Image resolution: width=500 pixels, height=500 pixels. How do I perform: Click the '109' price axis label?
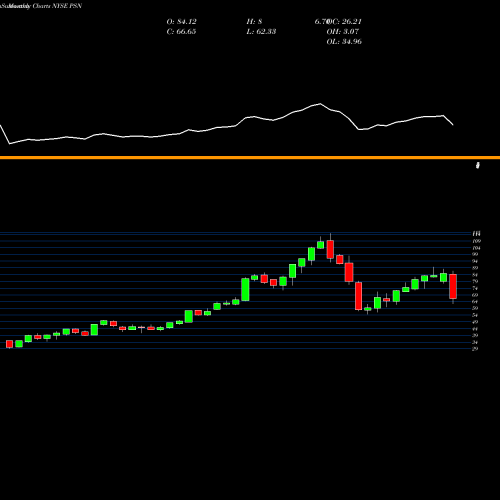[476, 241]
